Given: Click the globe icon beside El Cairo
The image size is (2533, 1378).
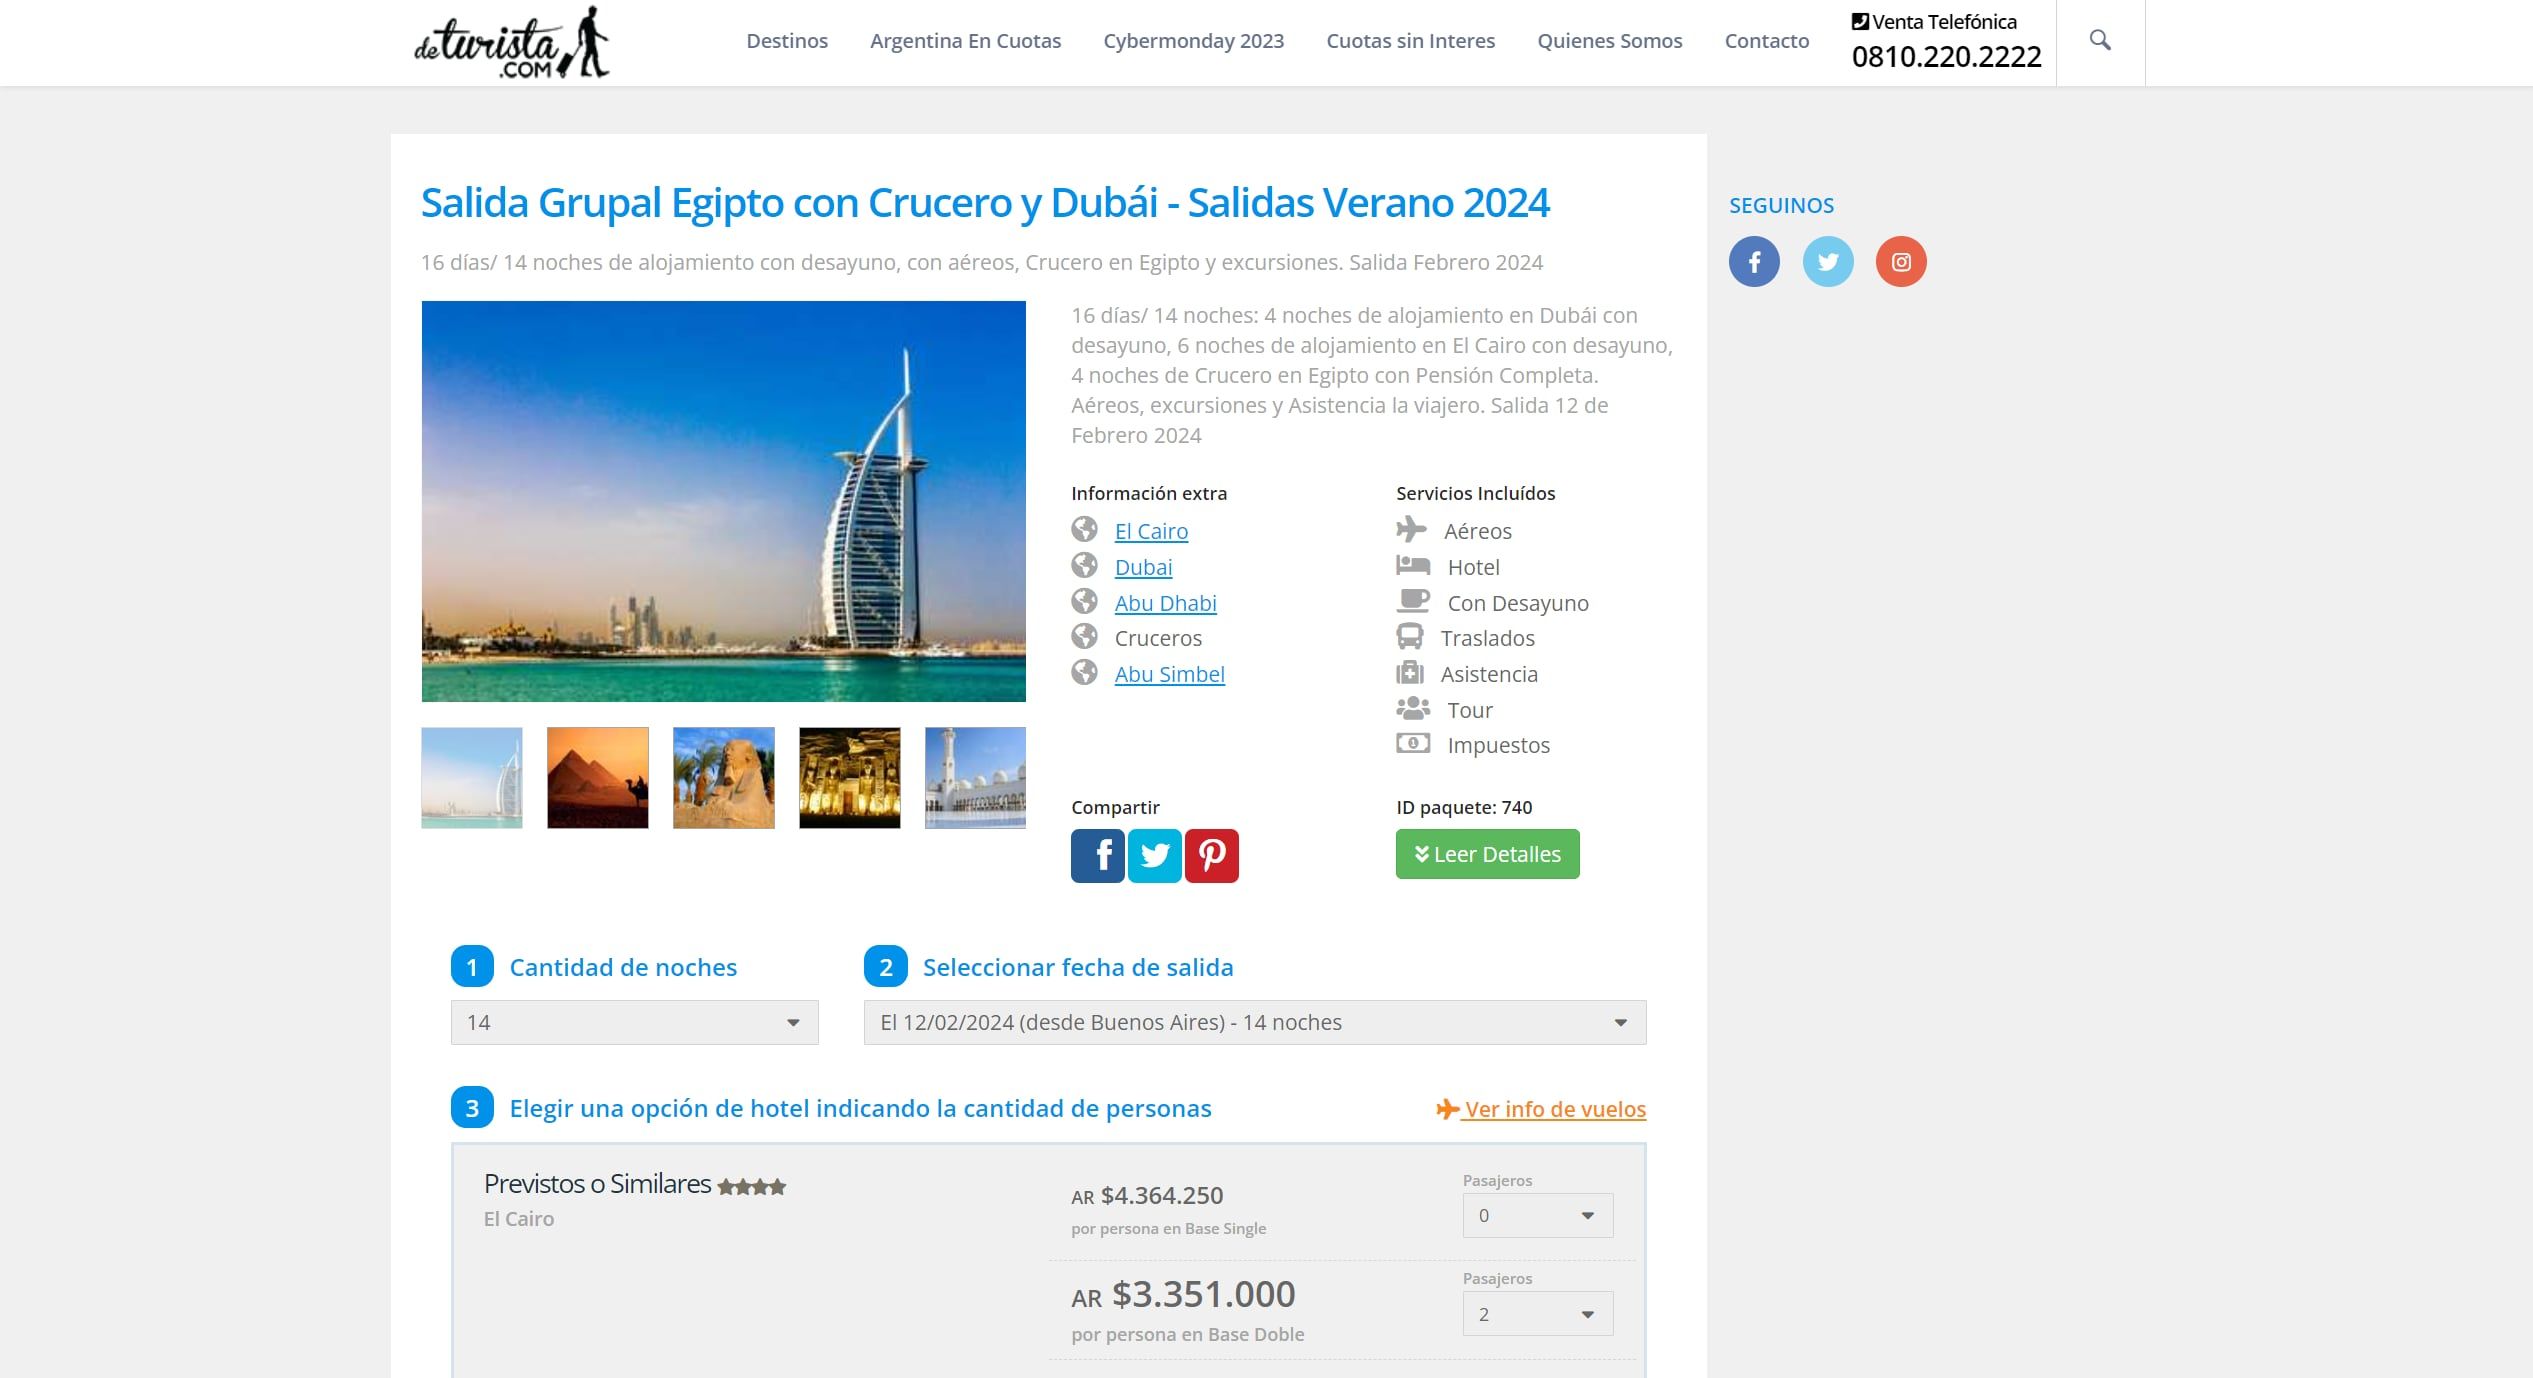Looking at the screenshot, I should click(x=1084, y=529).
